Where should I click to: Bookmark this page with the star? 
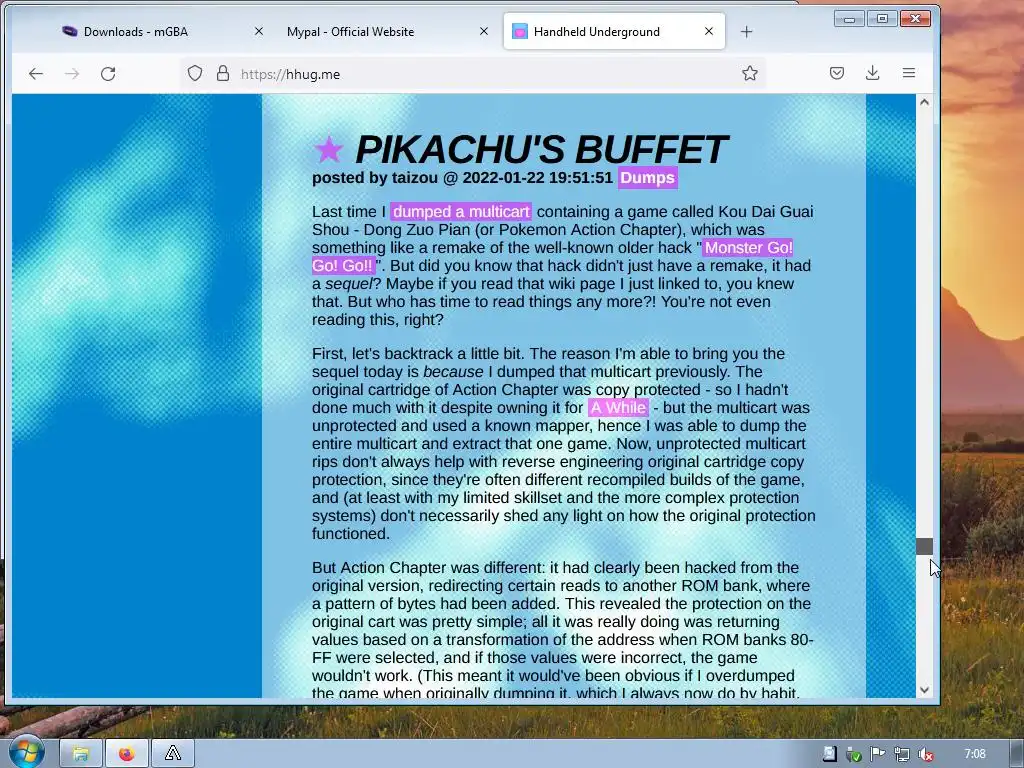(750, 73)
